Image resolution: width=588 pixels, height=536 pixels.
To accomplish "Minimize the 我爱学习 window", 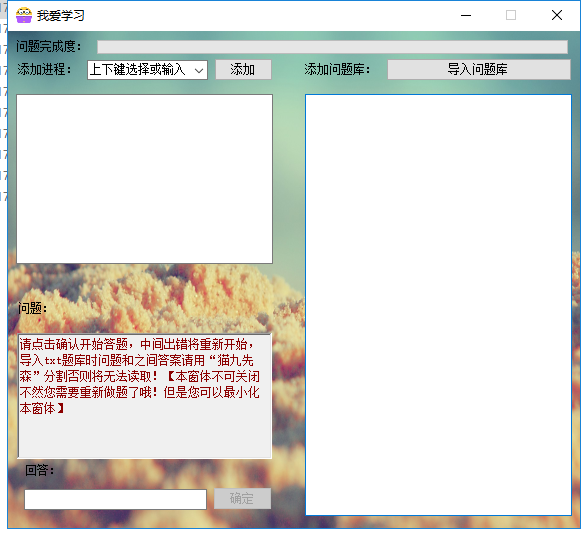I will [466, 15].
